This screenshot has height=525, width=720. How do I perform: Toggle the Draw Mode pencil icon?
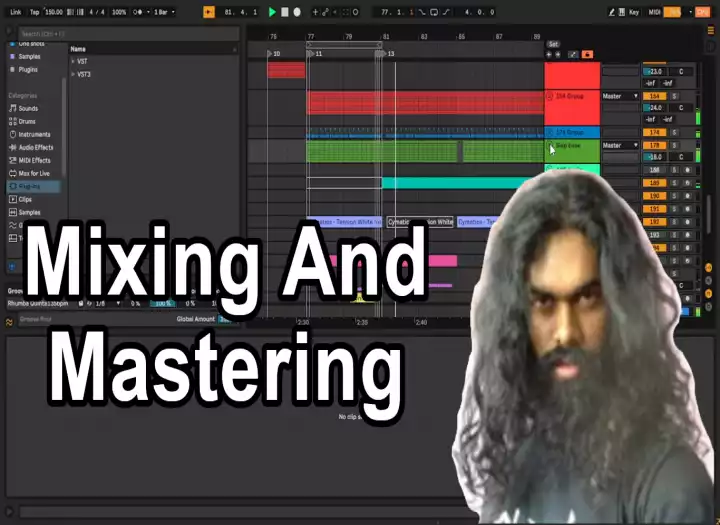(612, 12)
